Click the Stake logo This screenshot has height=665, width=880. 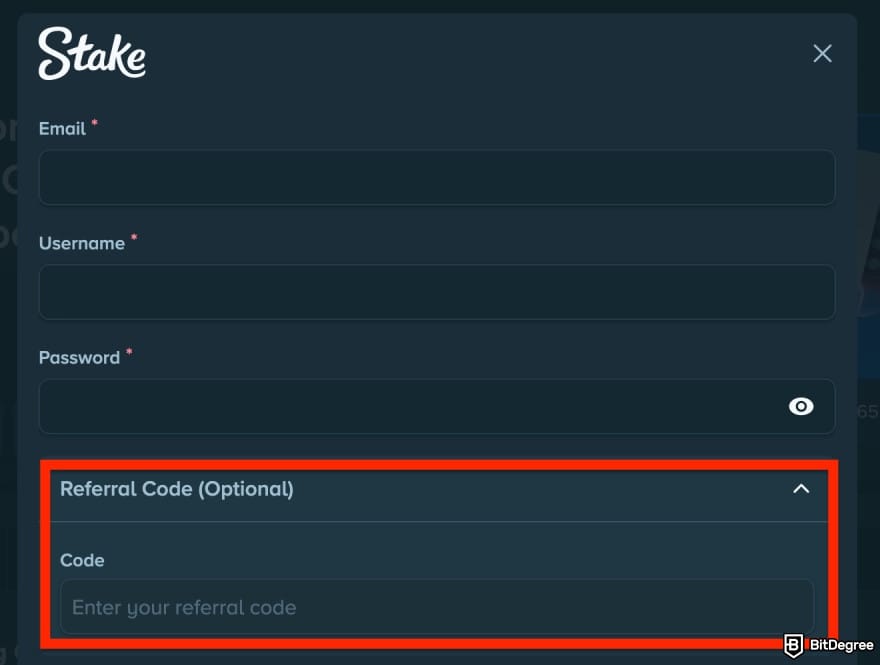pyautogui.click(x=91, y=54)
